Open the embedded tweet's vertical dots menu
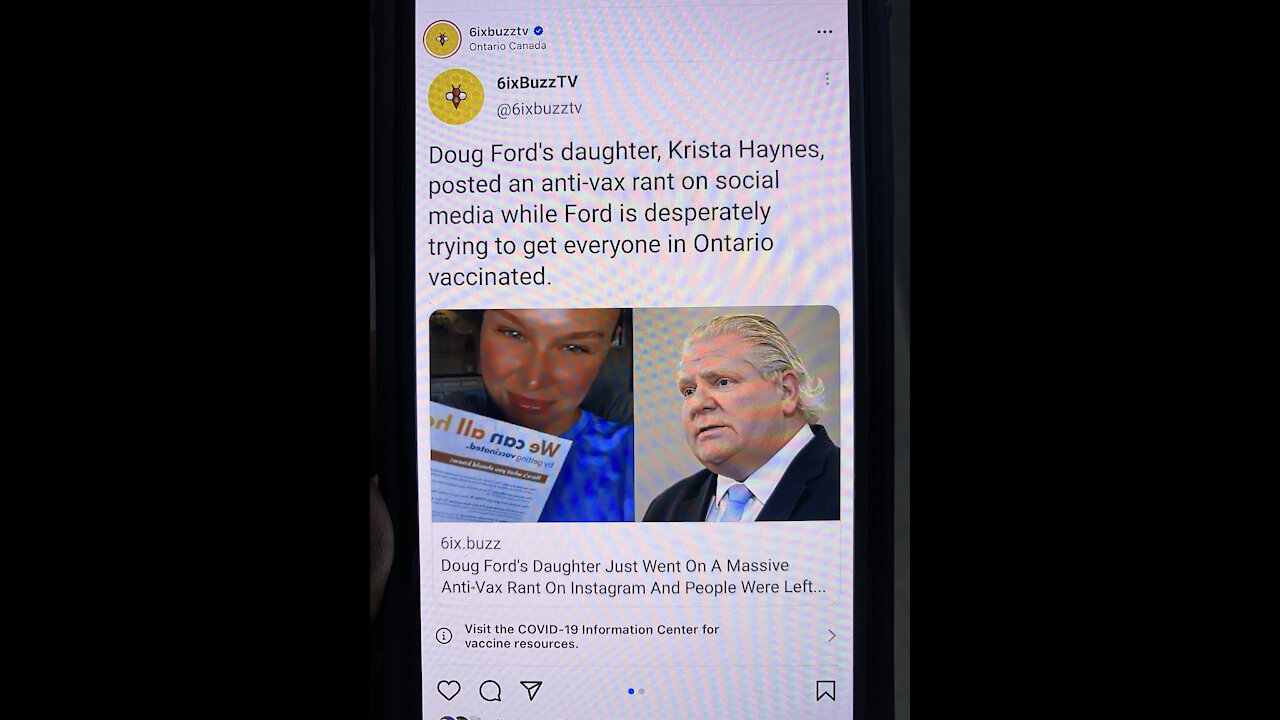 (827, 79)
